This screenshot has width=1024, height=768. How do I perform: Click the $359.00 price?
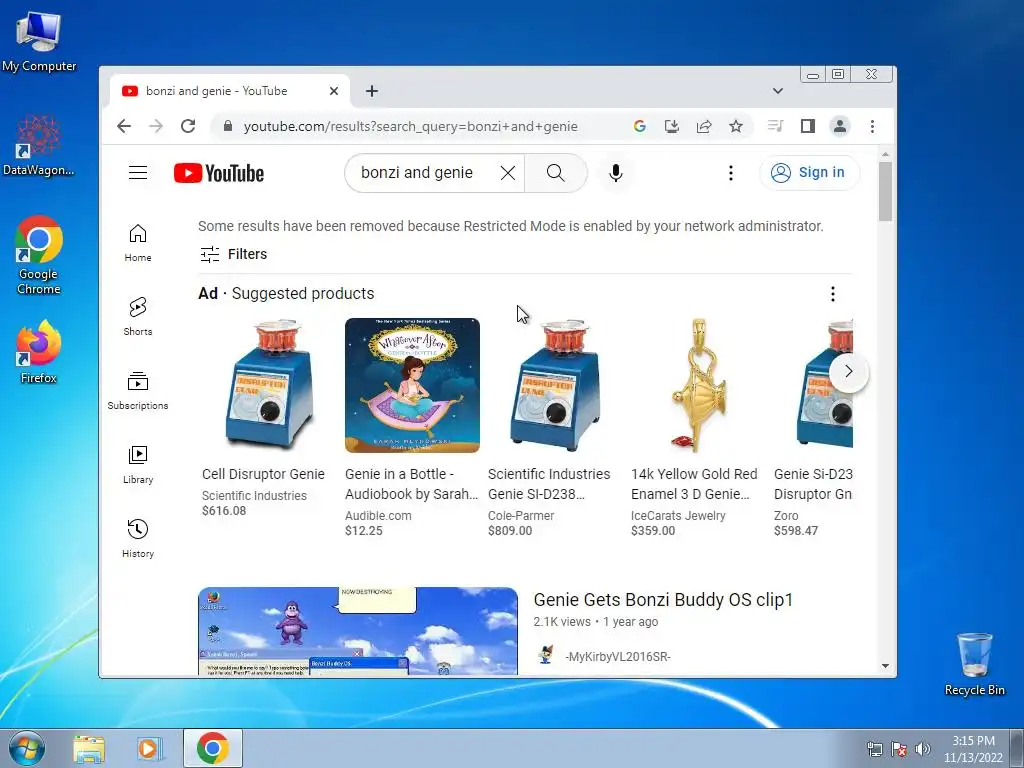[653, 530]
